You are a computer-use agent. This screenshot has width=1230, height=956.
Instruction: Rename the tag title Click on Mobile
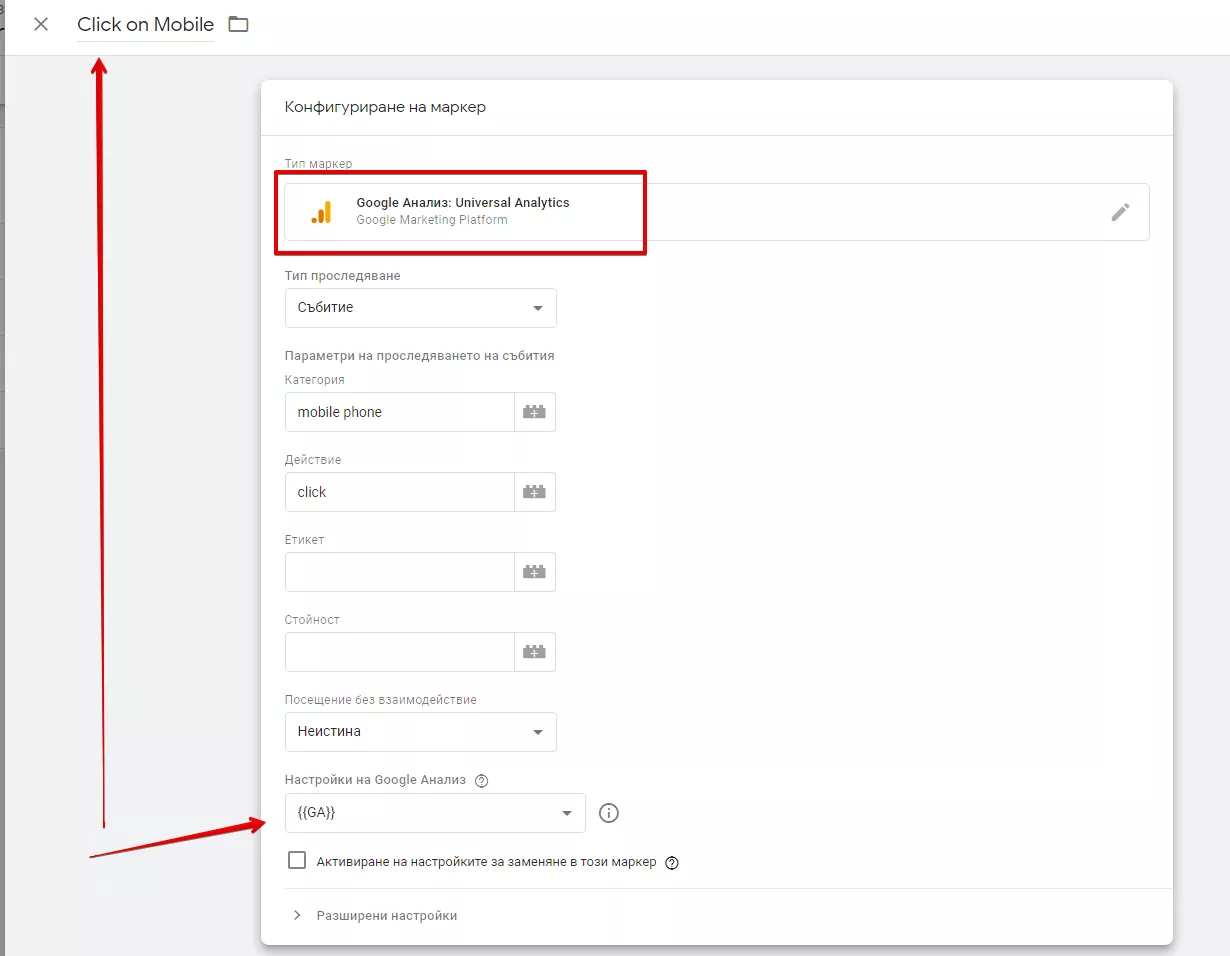pos(145,25)
